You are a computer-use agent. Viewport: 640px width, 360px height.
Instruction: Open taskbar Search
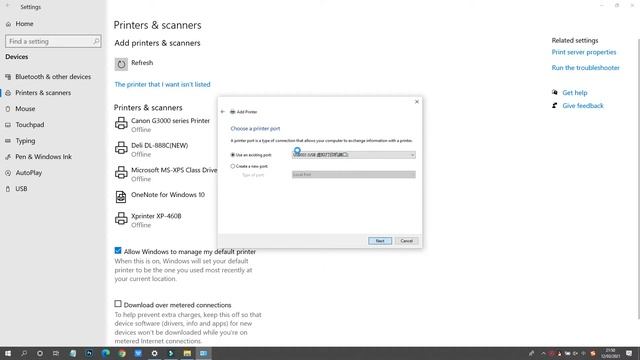click(x=24, y=353)
